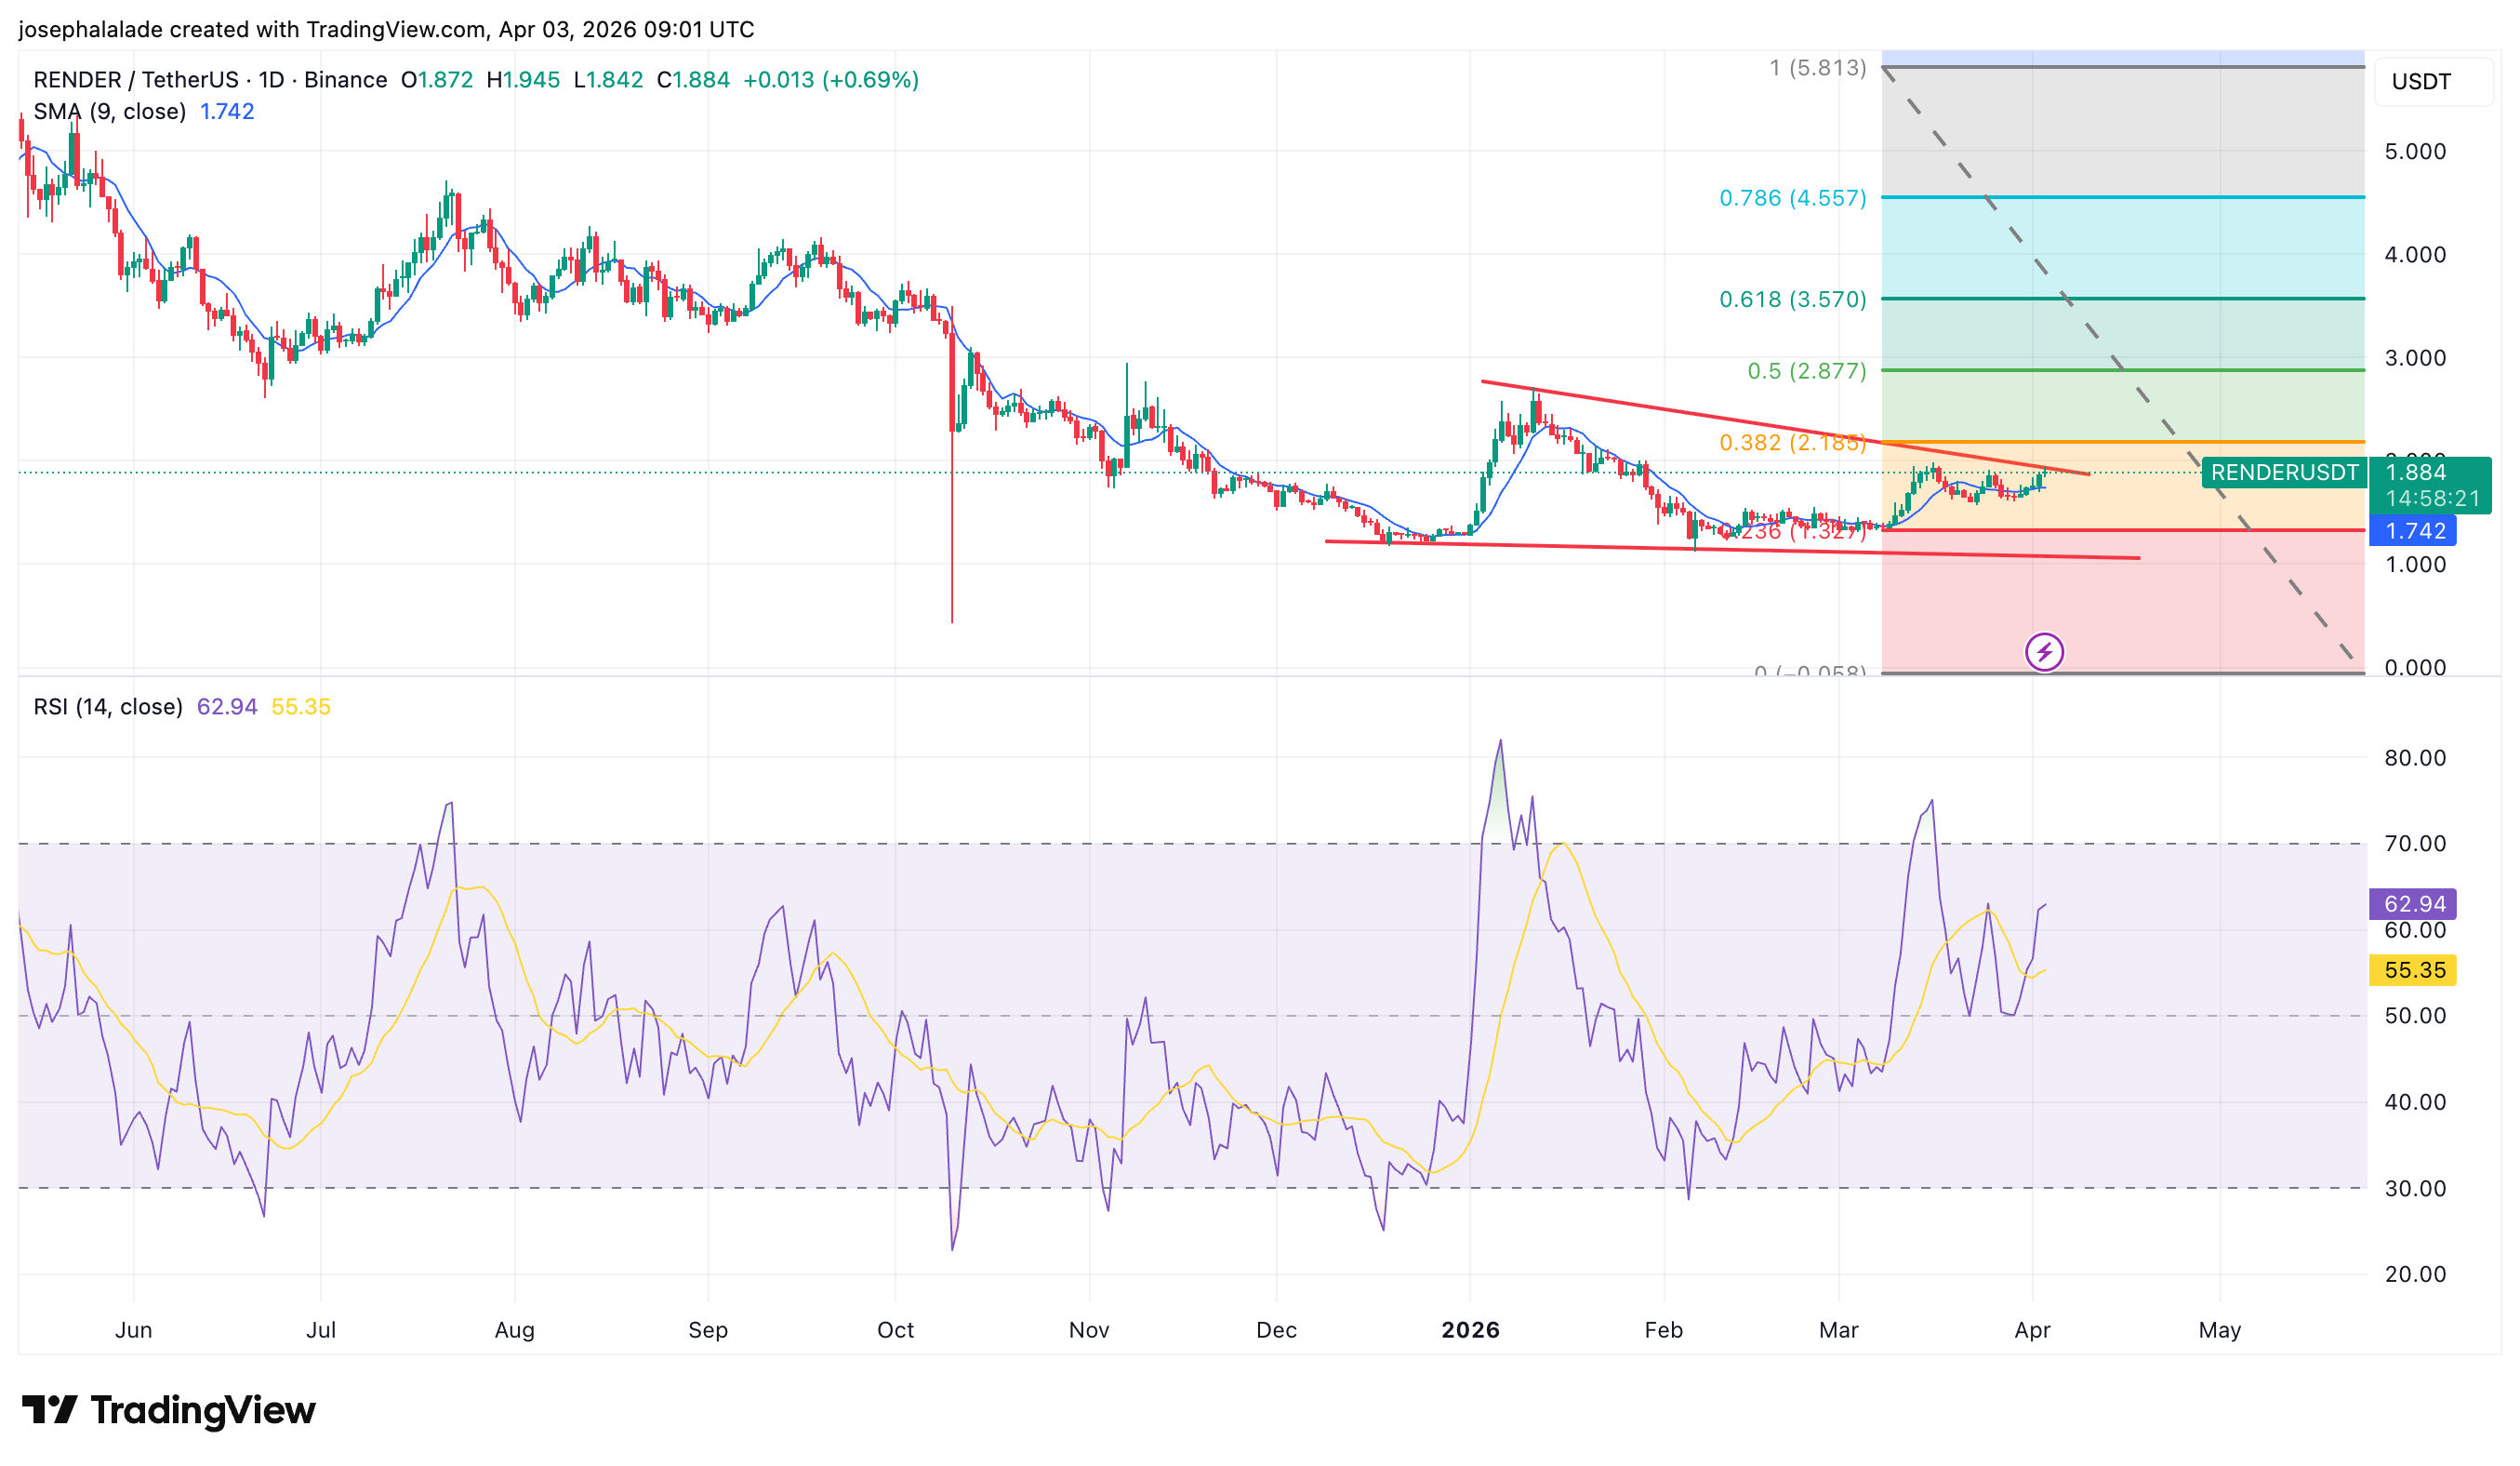Click the 70.00 level on RSI scale
The width and height of the screenshot is (2520, 1466).
pos(2414,844)
